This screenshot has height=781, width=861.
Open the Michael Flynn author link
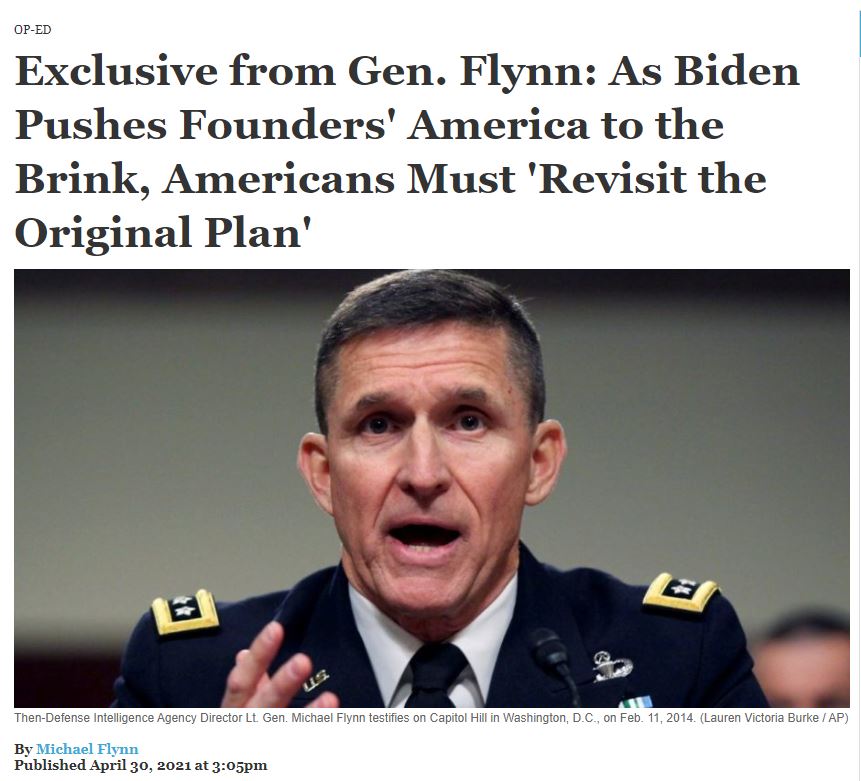tap(87, 749)
